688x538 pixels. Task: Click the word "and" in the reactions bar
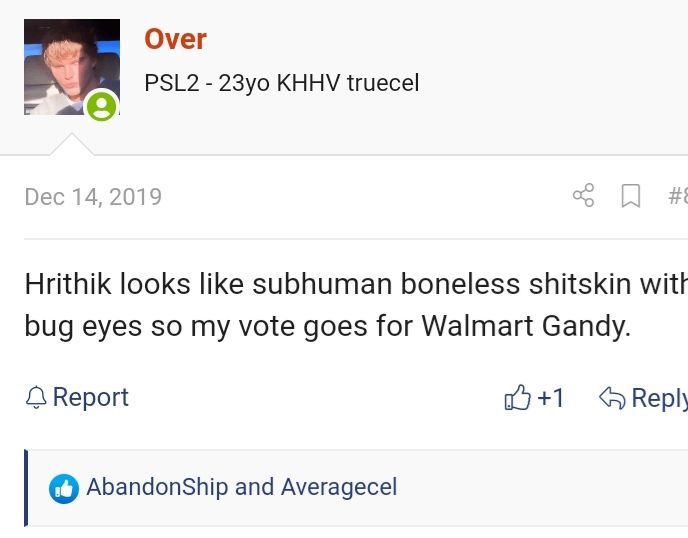point(254,487)
